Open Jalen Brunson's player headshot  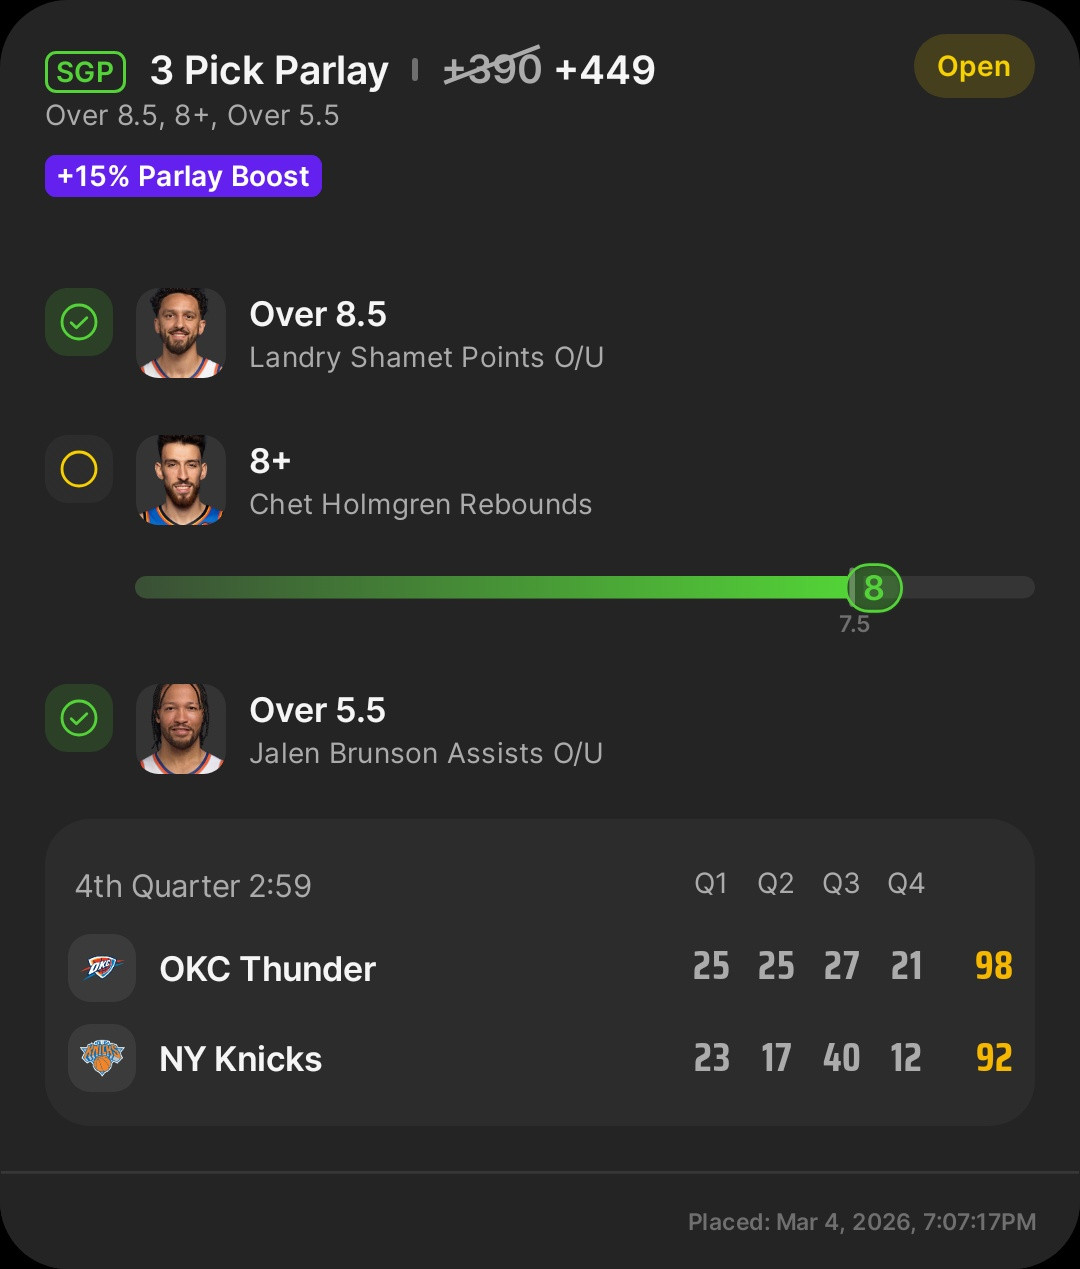[x=181, y=729]
